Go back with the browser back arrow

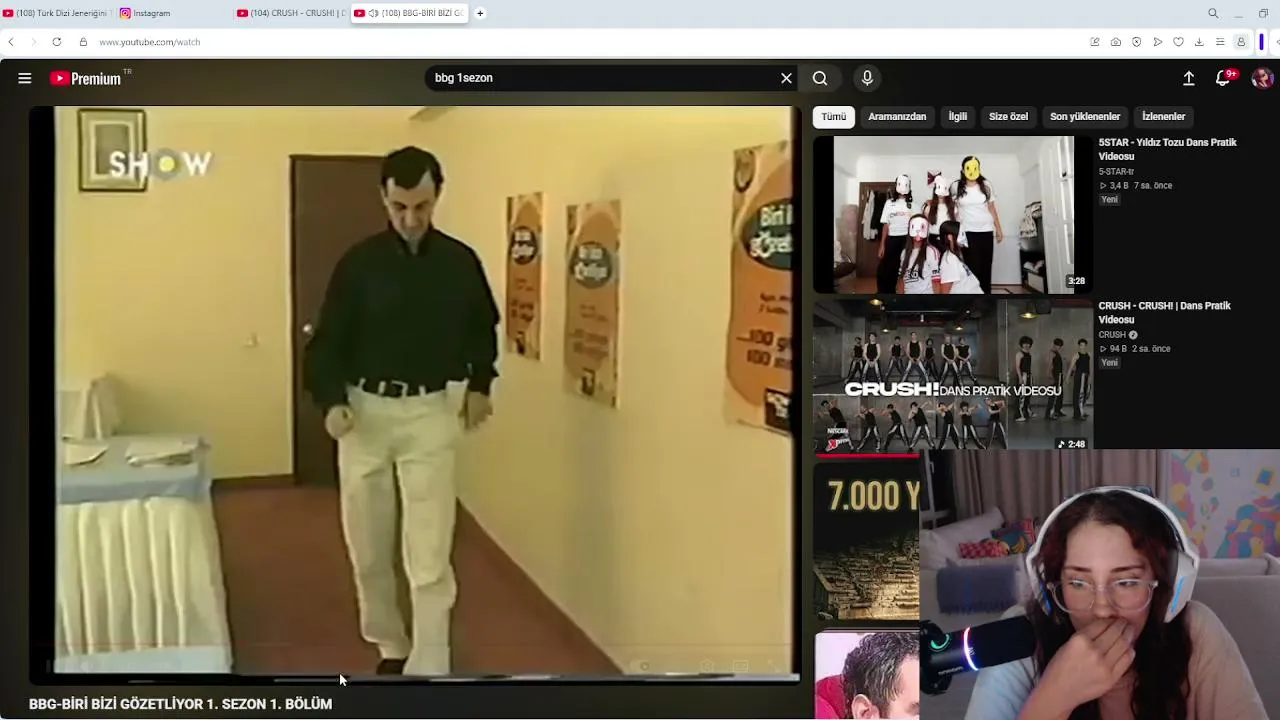click(11, 42)
